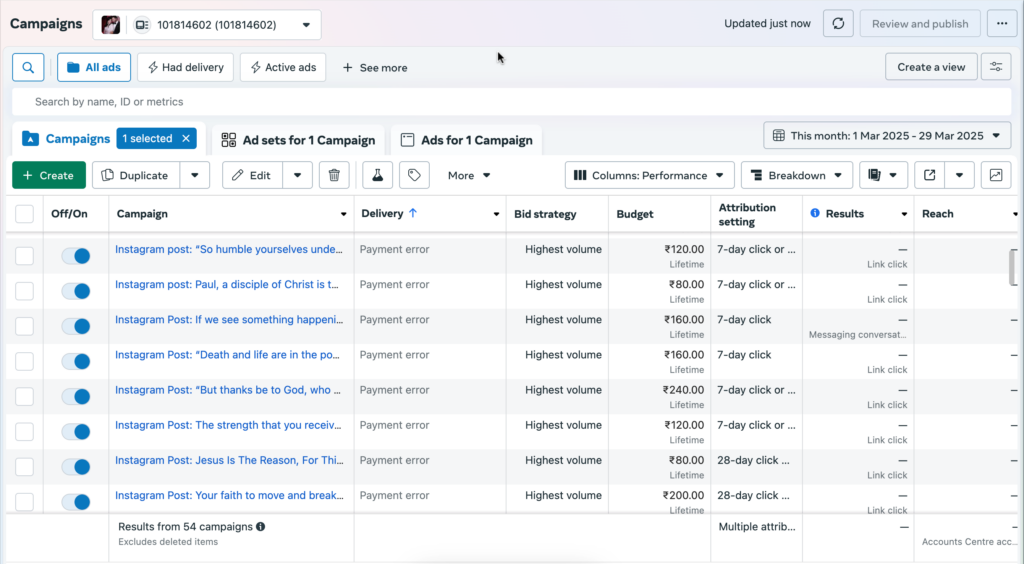Expand the Duplicate dropdown arrow
1024x564 pixels.
click(x=195, y=176)
